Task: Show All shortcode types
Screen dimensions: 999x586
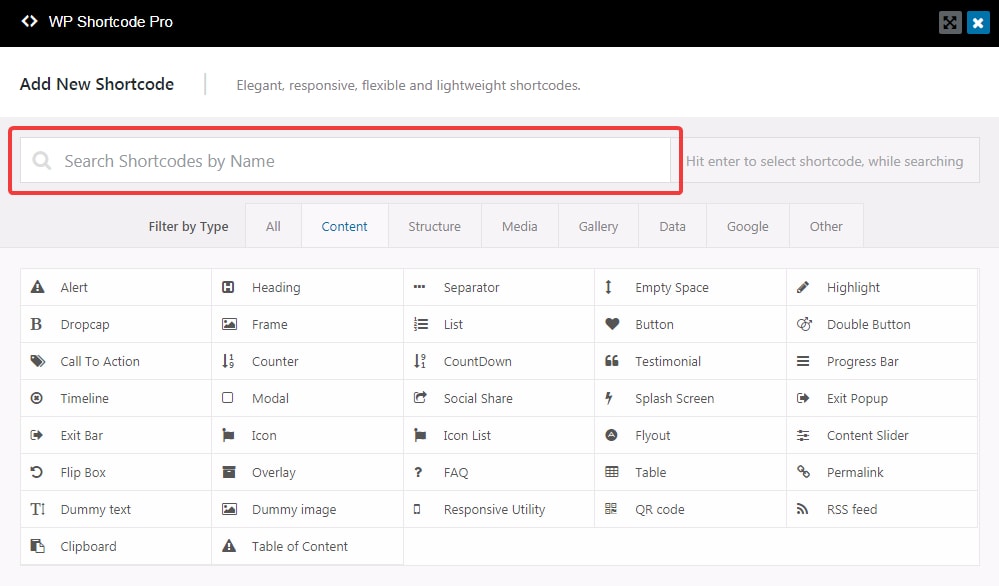Action: pos(273,226)
